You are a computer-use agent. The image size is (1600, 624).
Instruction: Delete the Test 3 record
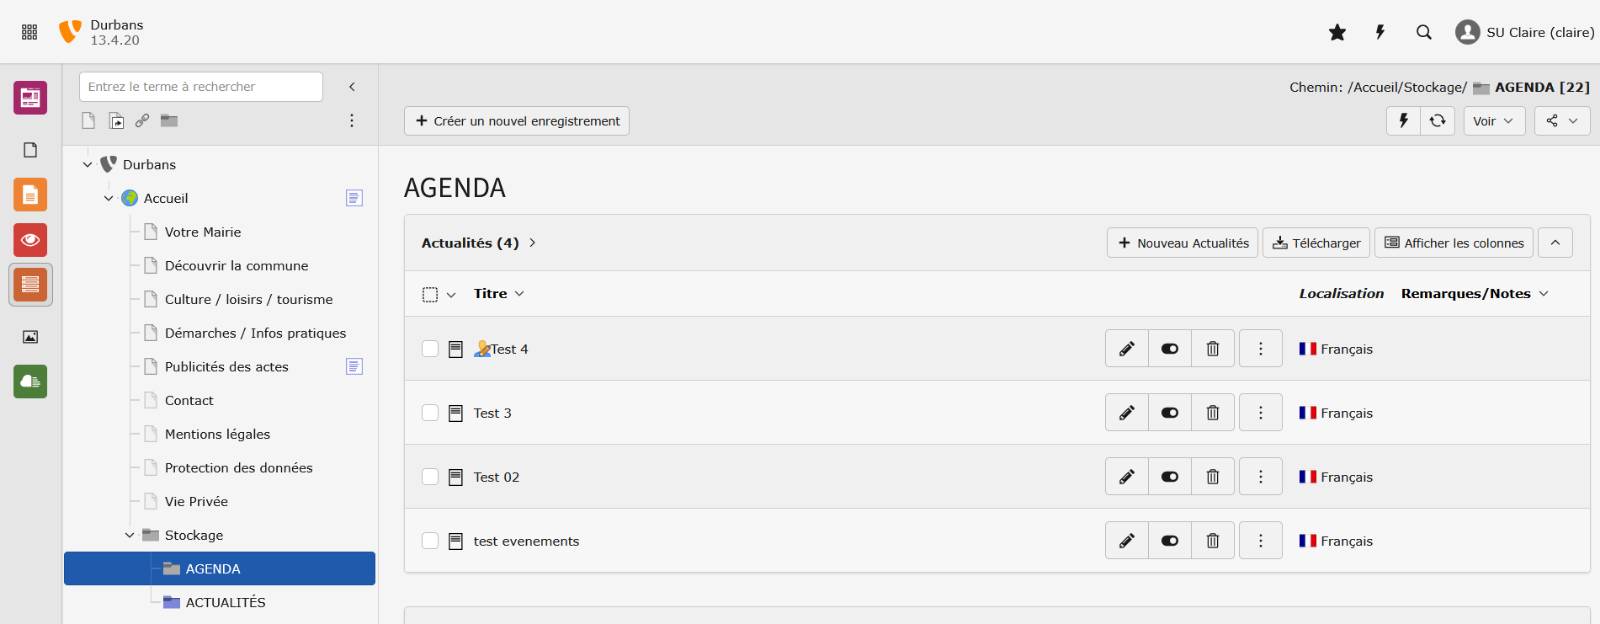1213,413
